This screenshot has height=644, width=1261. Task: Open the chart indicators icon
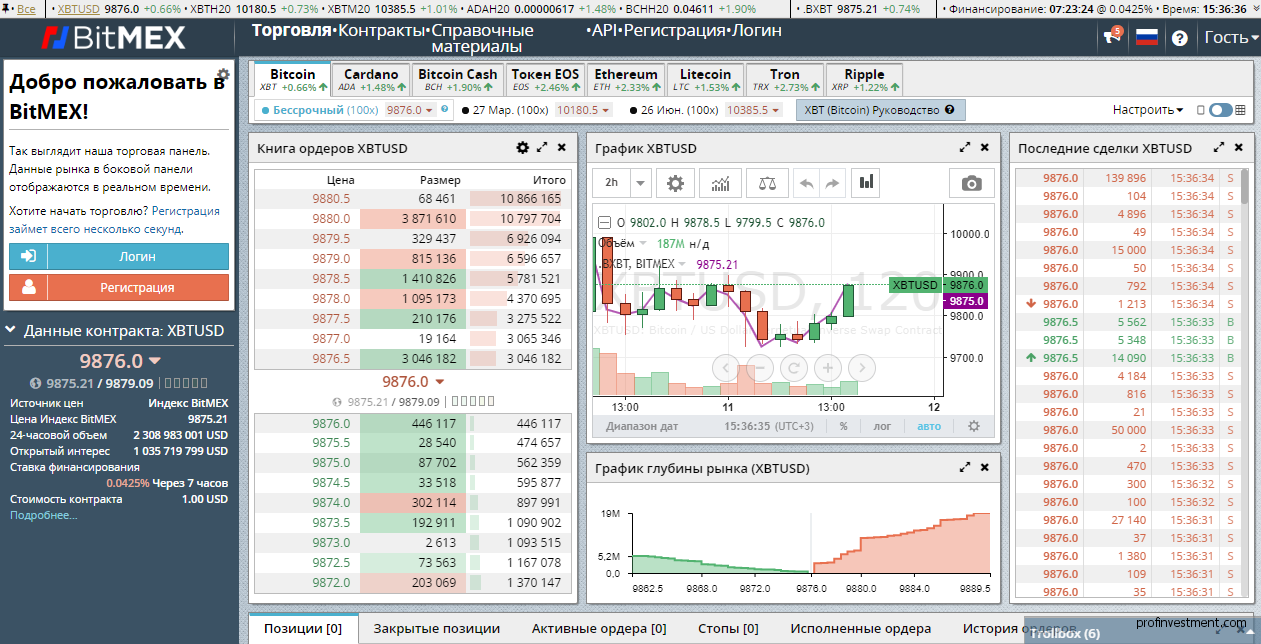720,183
